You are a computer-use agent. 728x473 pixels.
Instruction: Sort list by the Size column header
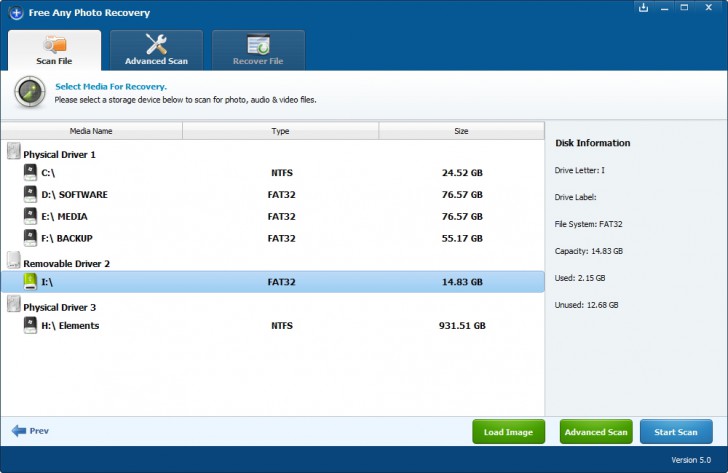462,131
